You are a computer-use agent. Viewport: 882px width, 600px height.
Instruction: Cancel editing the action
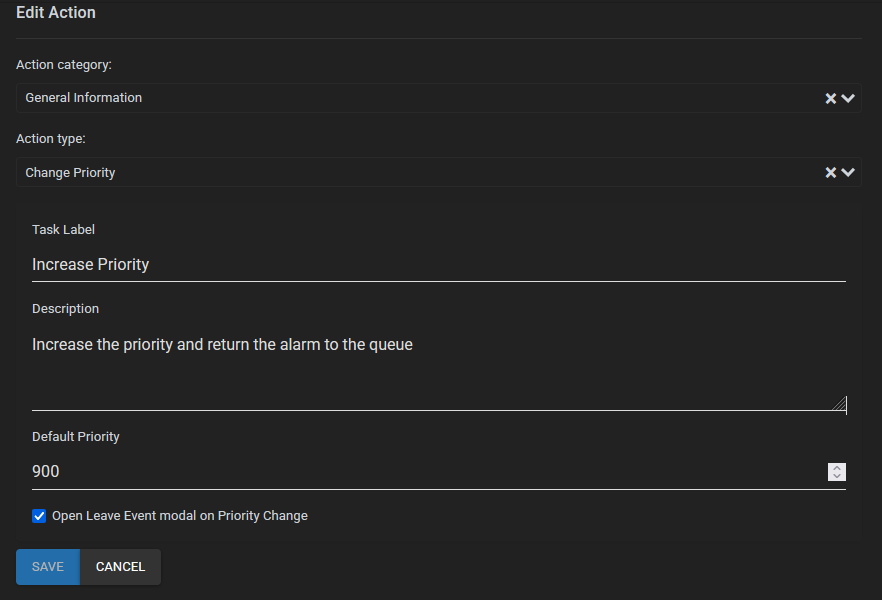120,567
